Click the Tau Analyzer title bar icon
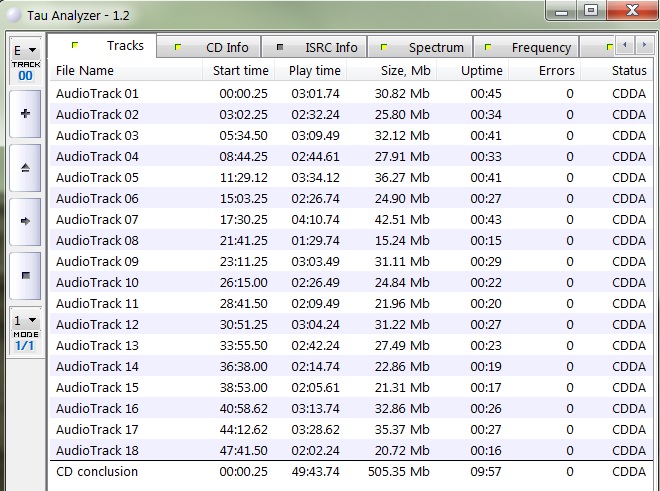660x491 pixels. 12,11
